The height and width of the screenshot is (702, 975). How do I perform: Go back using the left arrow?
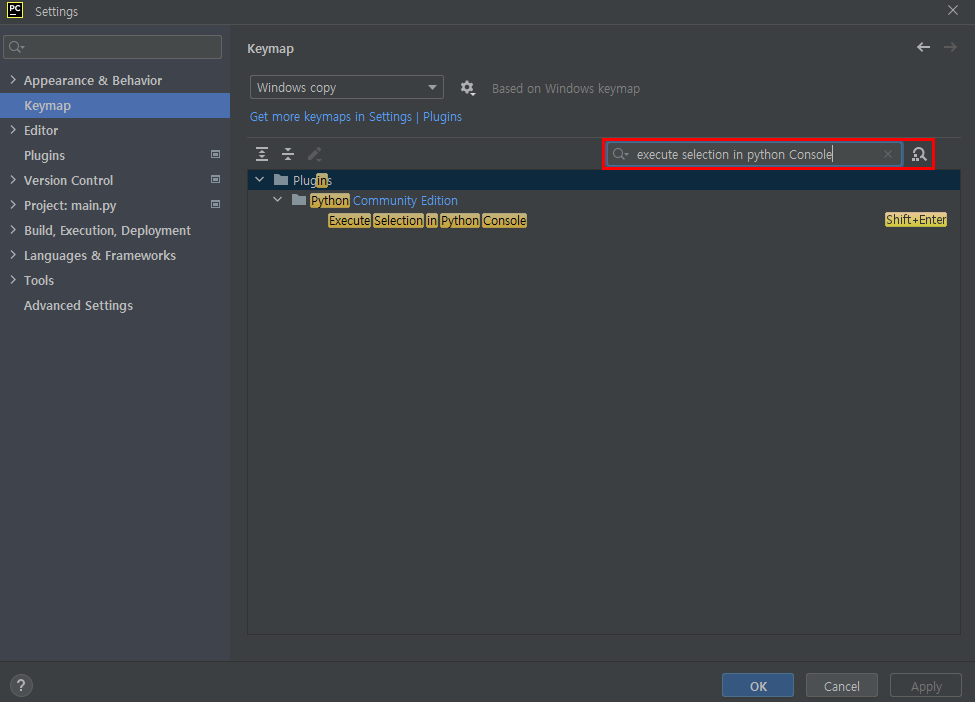point(923,47)
